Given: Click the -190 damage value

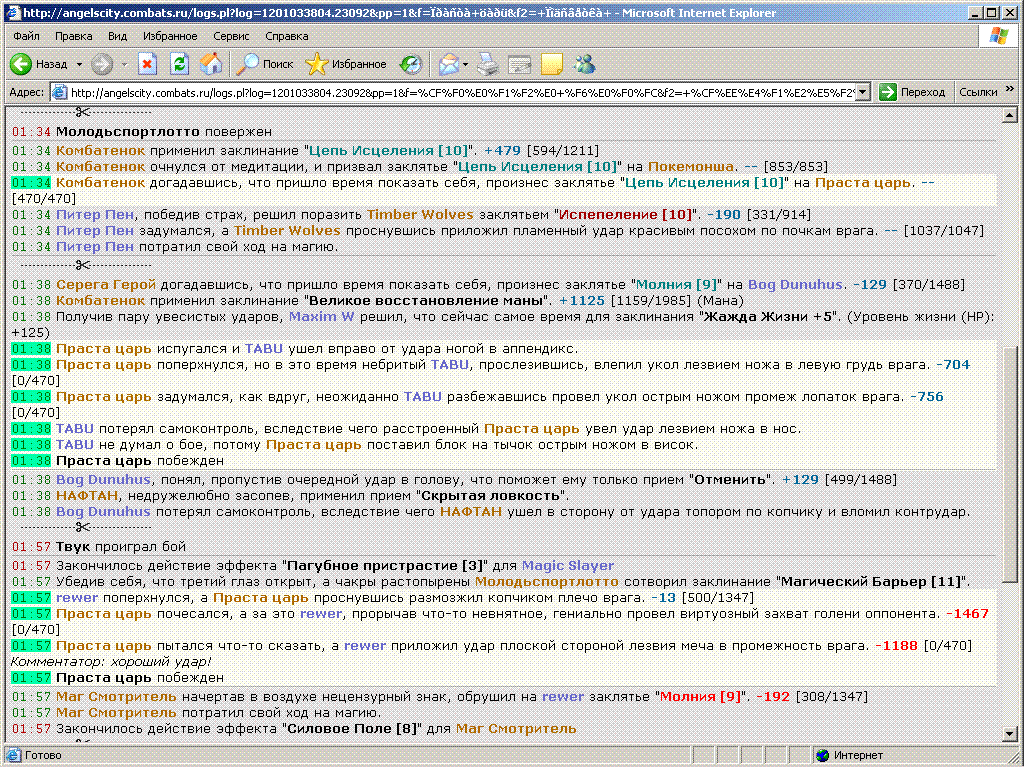Looking at the screenshot, I should coord(724,214).
